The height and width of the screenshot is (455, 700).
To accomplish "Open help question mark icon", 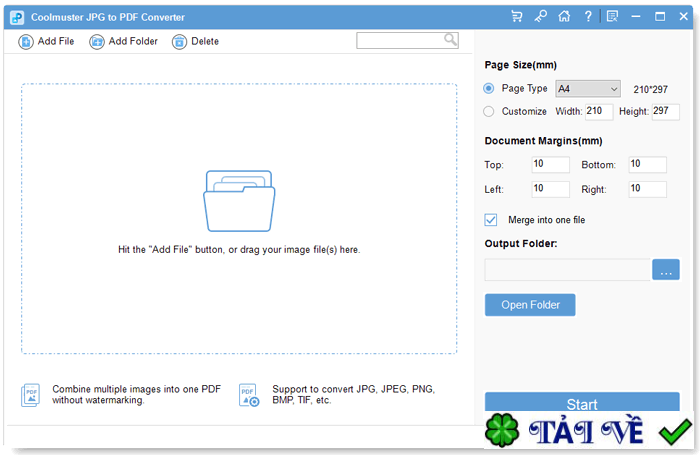I will coord(588,17).
